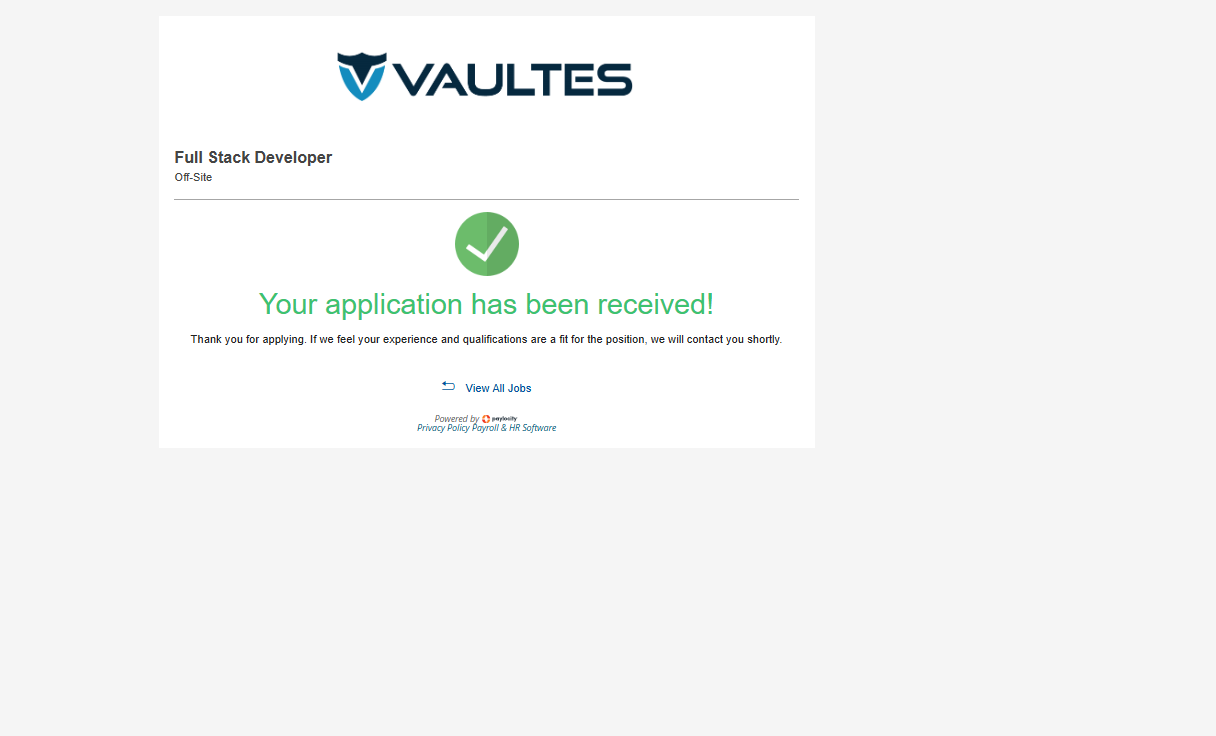
Task: Click the orange Paylocity ring icon
Action: (486, 419)
